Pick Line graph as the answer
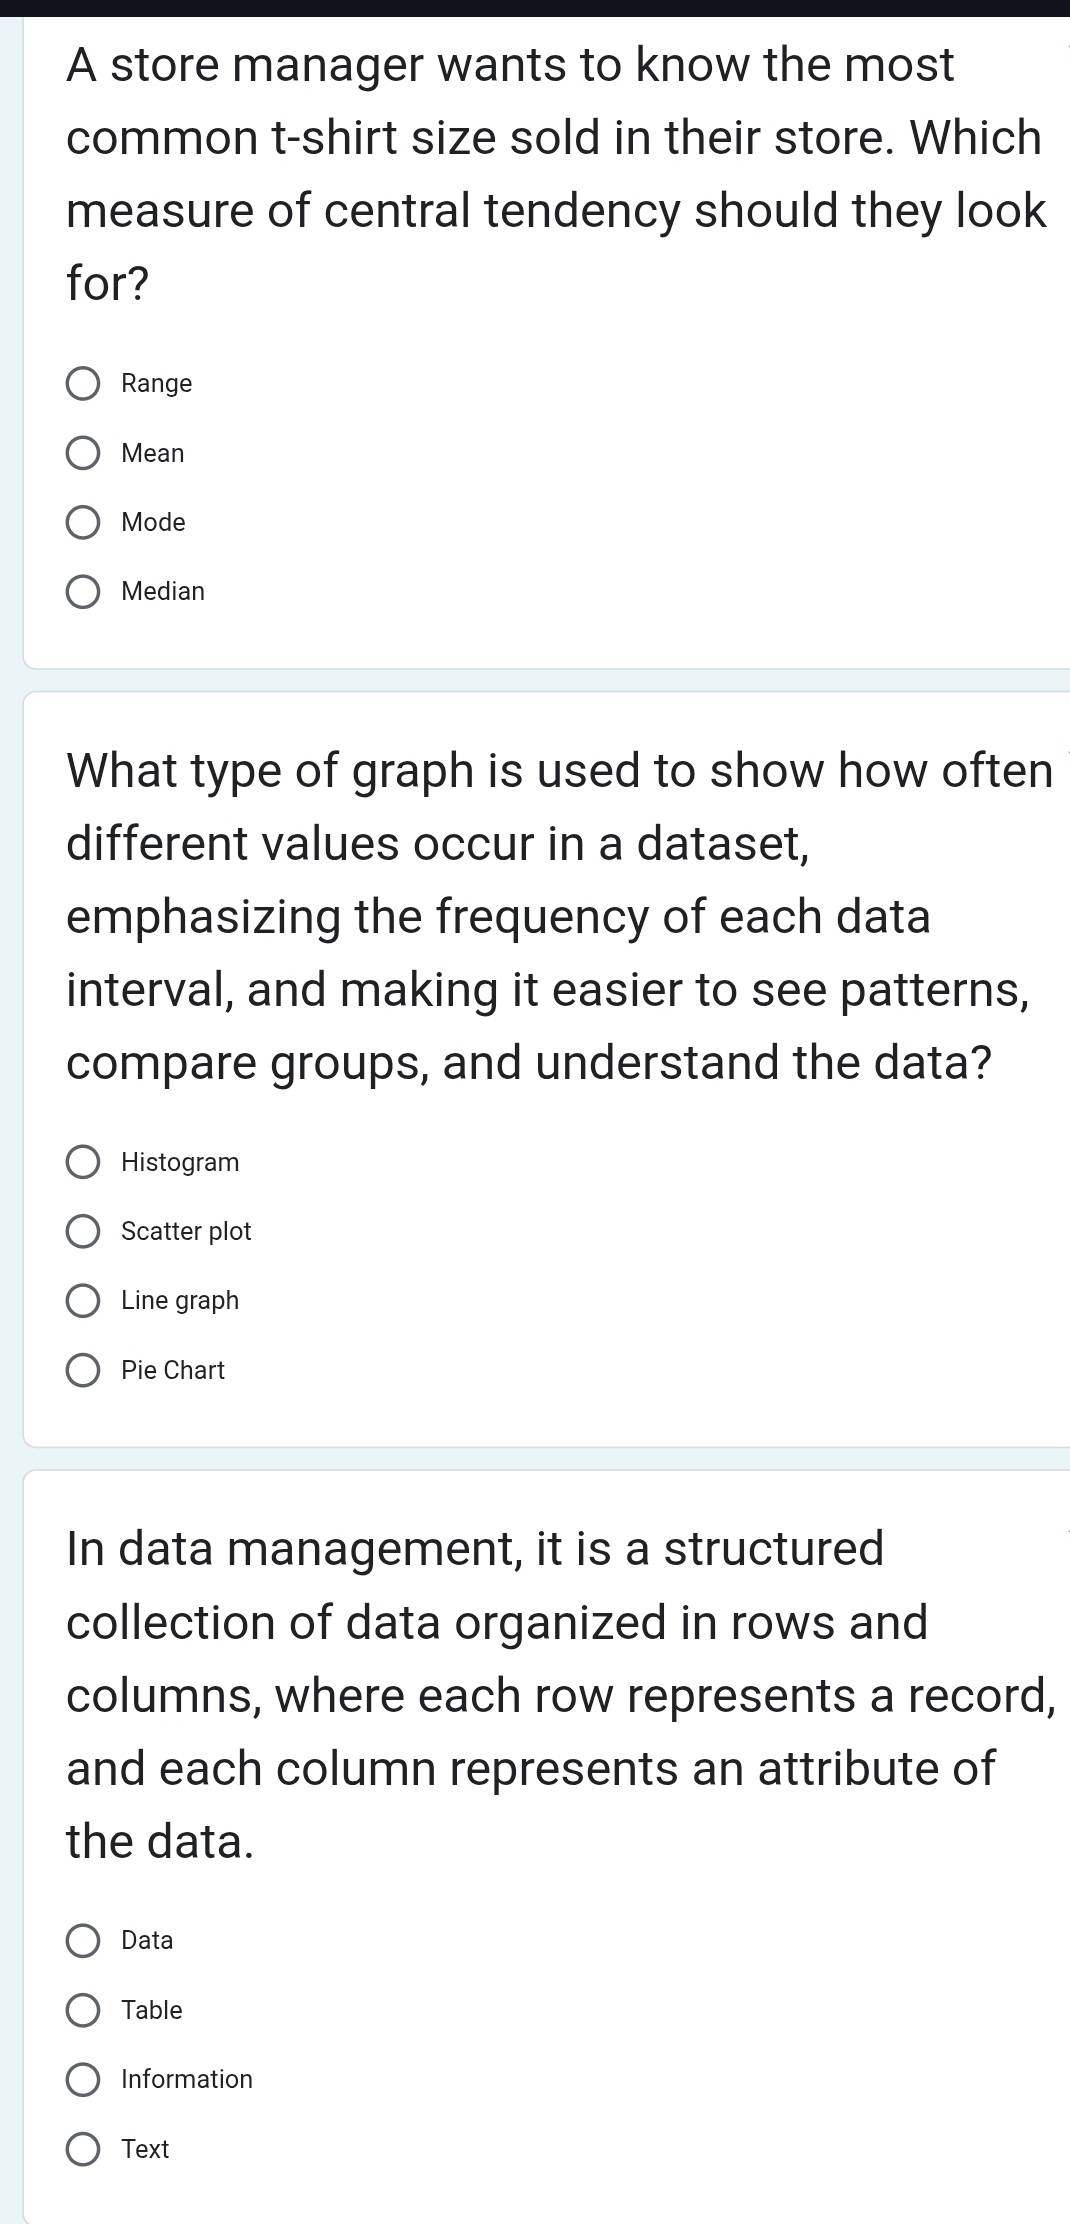Viewport: 1070px width, 2224px height. (83, 1301)
